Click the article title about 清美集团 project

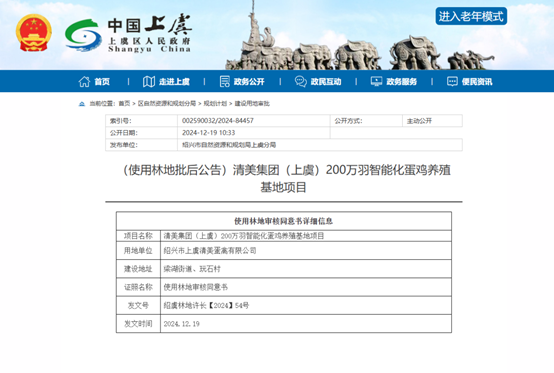click(287, 178)
